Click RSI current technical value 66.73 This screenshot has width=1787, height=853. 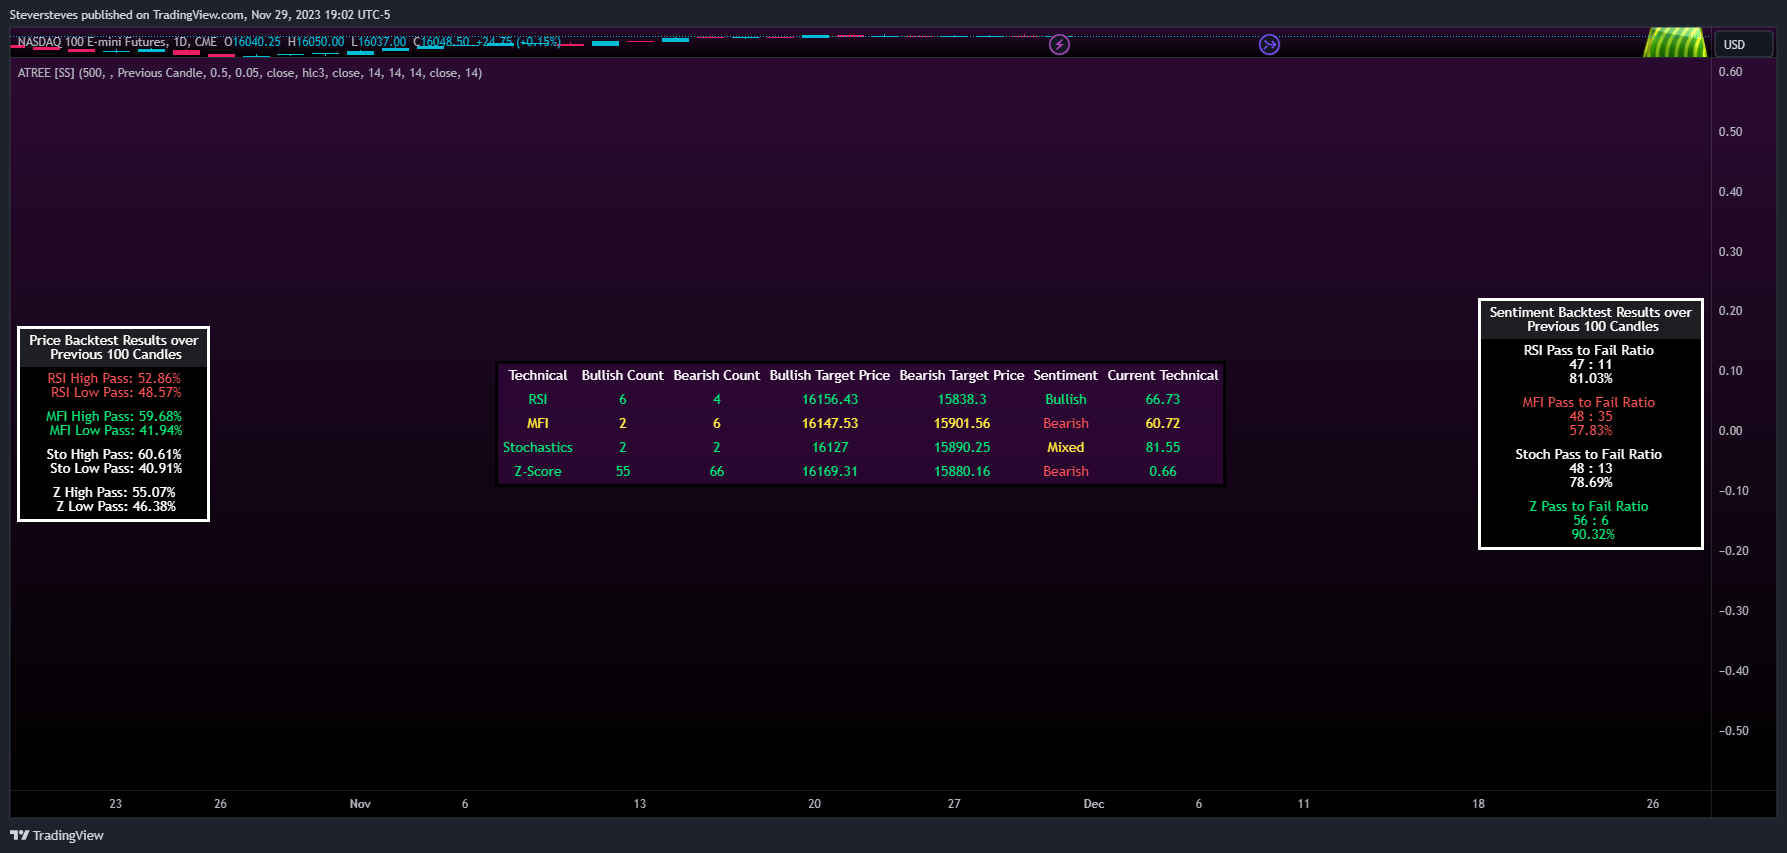coord(1163,399)
